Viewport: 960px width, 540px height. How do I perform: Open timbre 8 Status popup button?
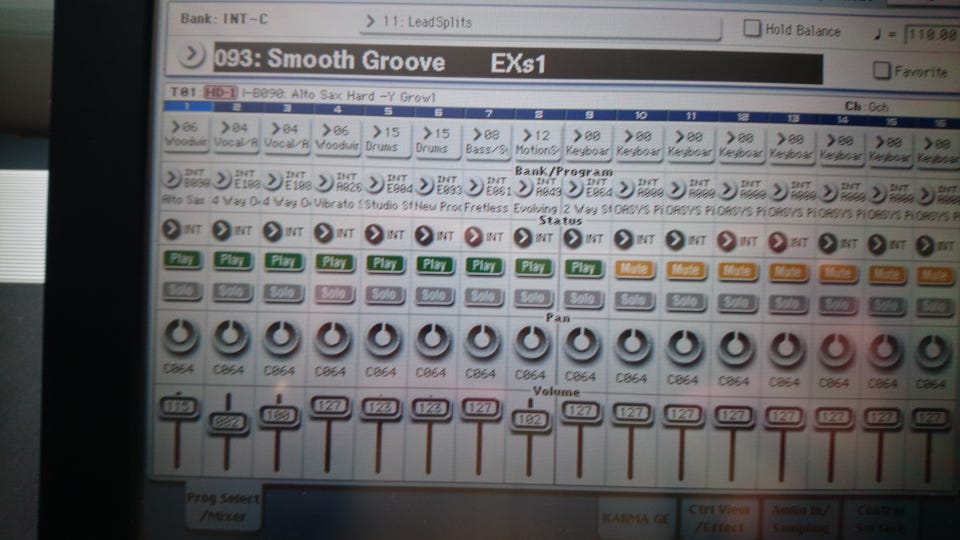(x=523, y=238)
